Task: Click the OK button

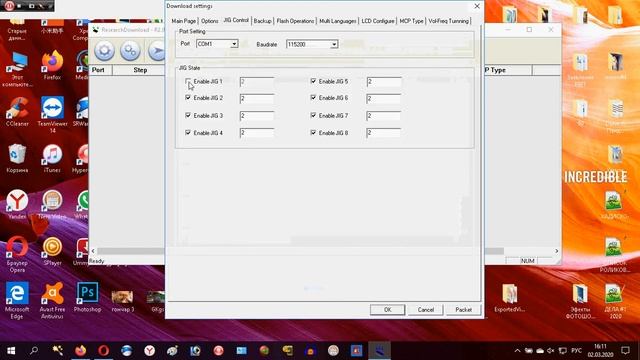Action: 387,310
